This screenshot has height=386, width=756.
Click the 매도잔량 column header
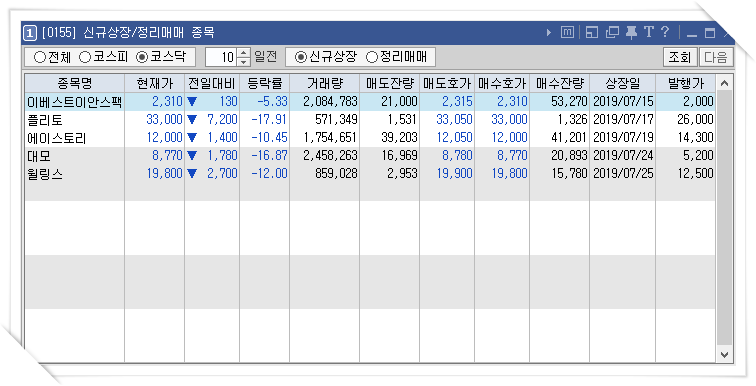(x=390, y=84)
